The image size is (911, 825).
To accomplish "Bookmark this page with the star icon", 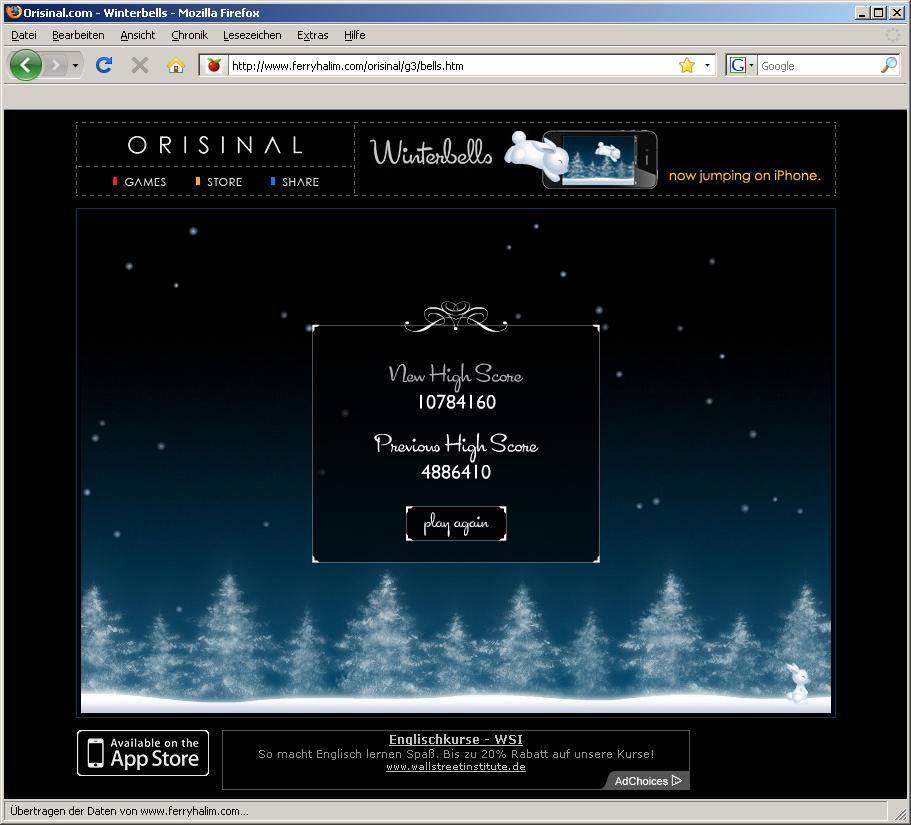I will pos(687,66).
